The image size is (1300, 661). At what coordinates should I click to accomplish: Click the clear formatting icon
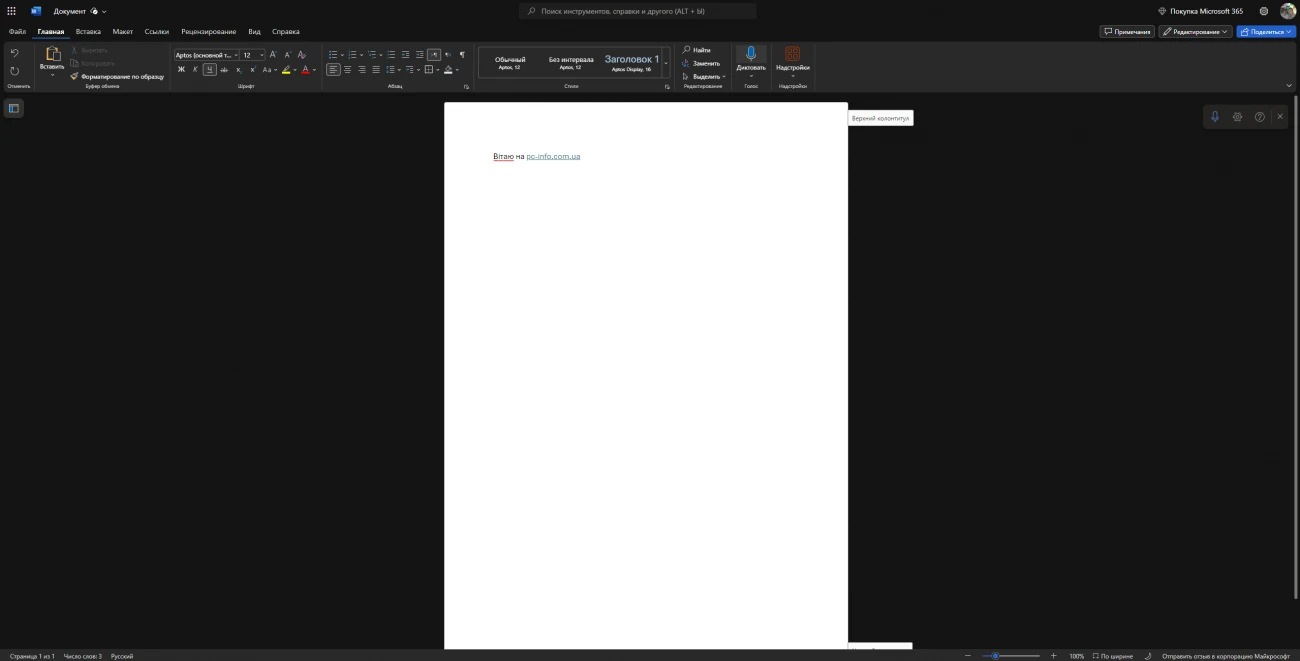pos(302,55)
